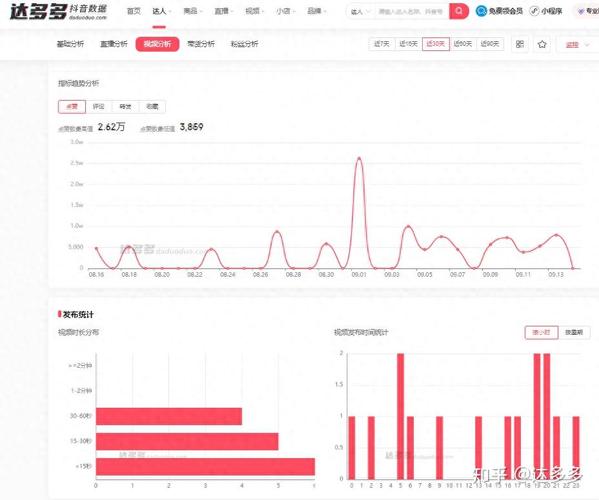Go to 首页 in top navigation
This screenshot has width=599, height=500.
133,11
